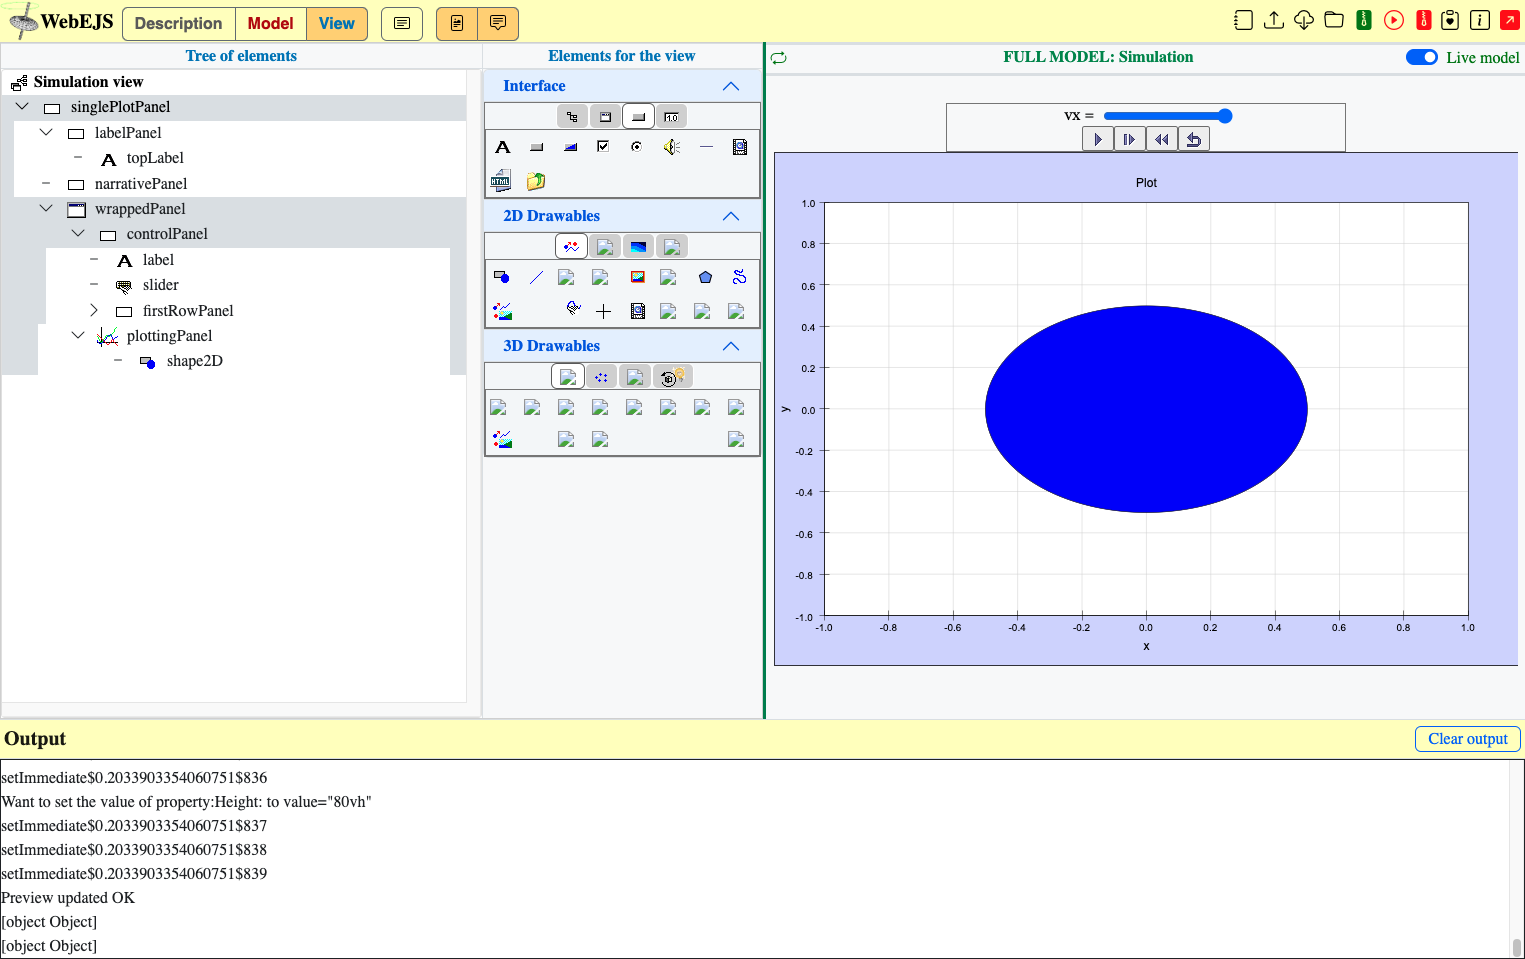Click the Clear output button
1525x959 pixels.
point(1467,739)
